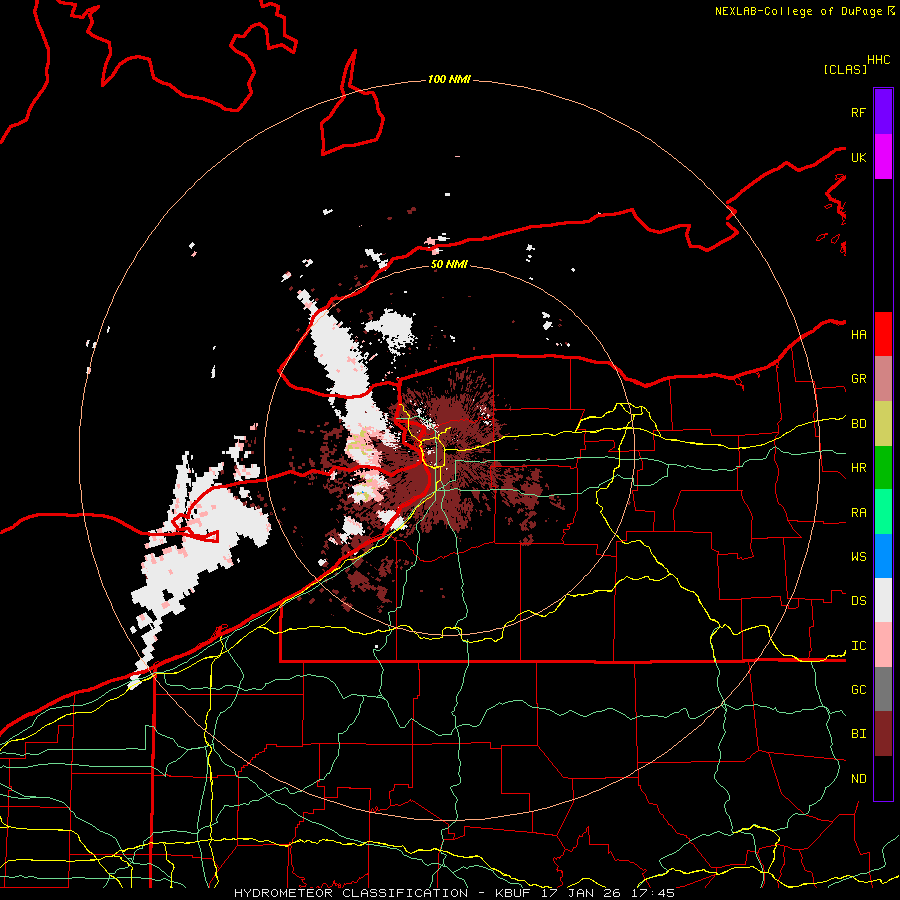
Task: Click the DS white legend color swatch
Action: [883, 600]
